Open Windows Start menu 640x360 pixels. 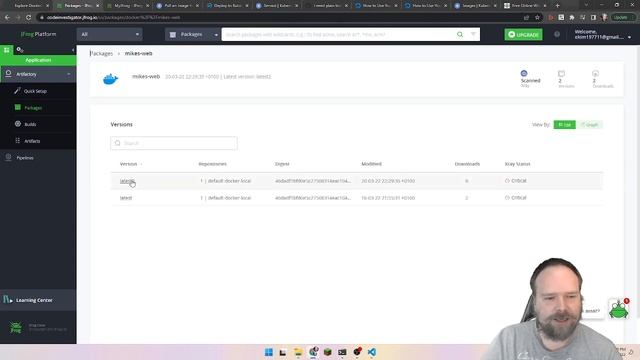[269, 352]
